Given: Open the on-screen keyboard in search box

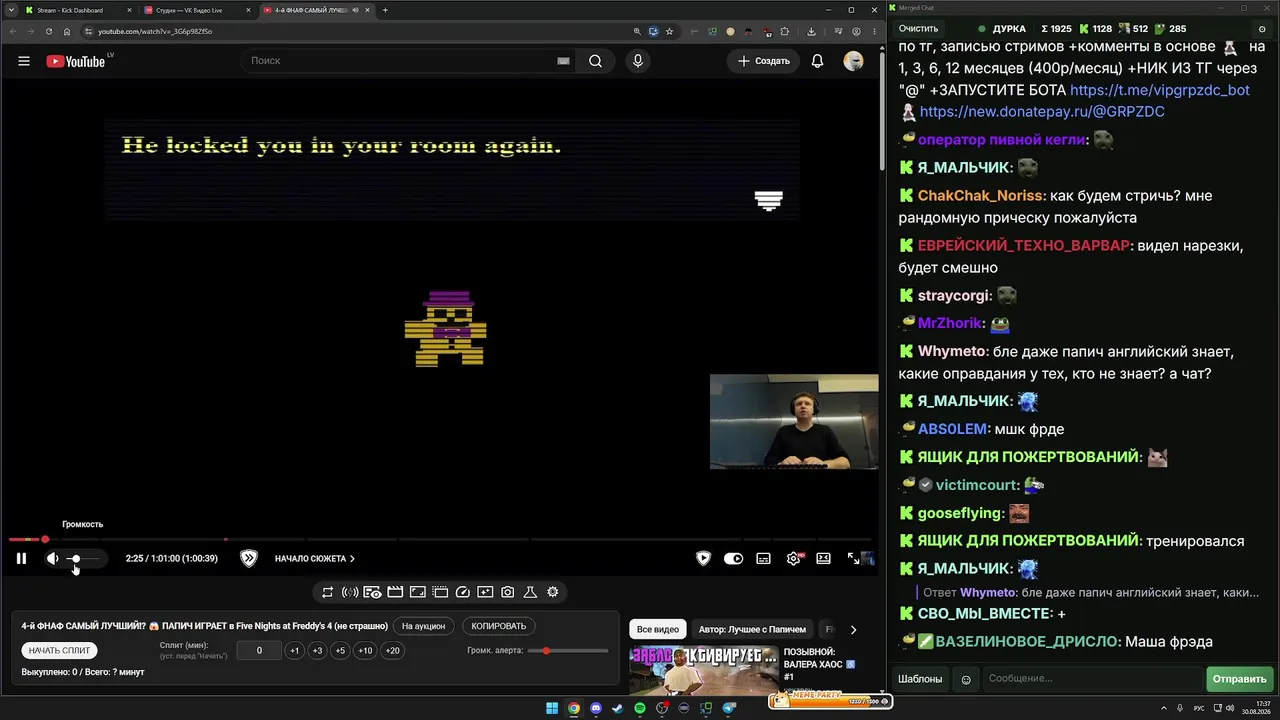Looking at the screenshot, I should point(563,61).
